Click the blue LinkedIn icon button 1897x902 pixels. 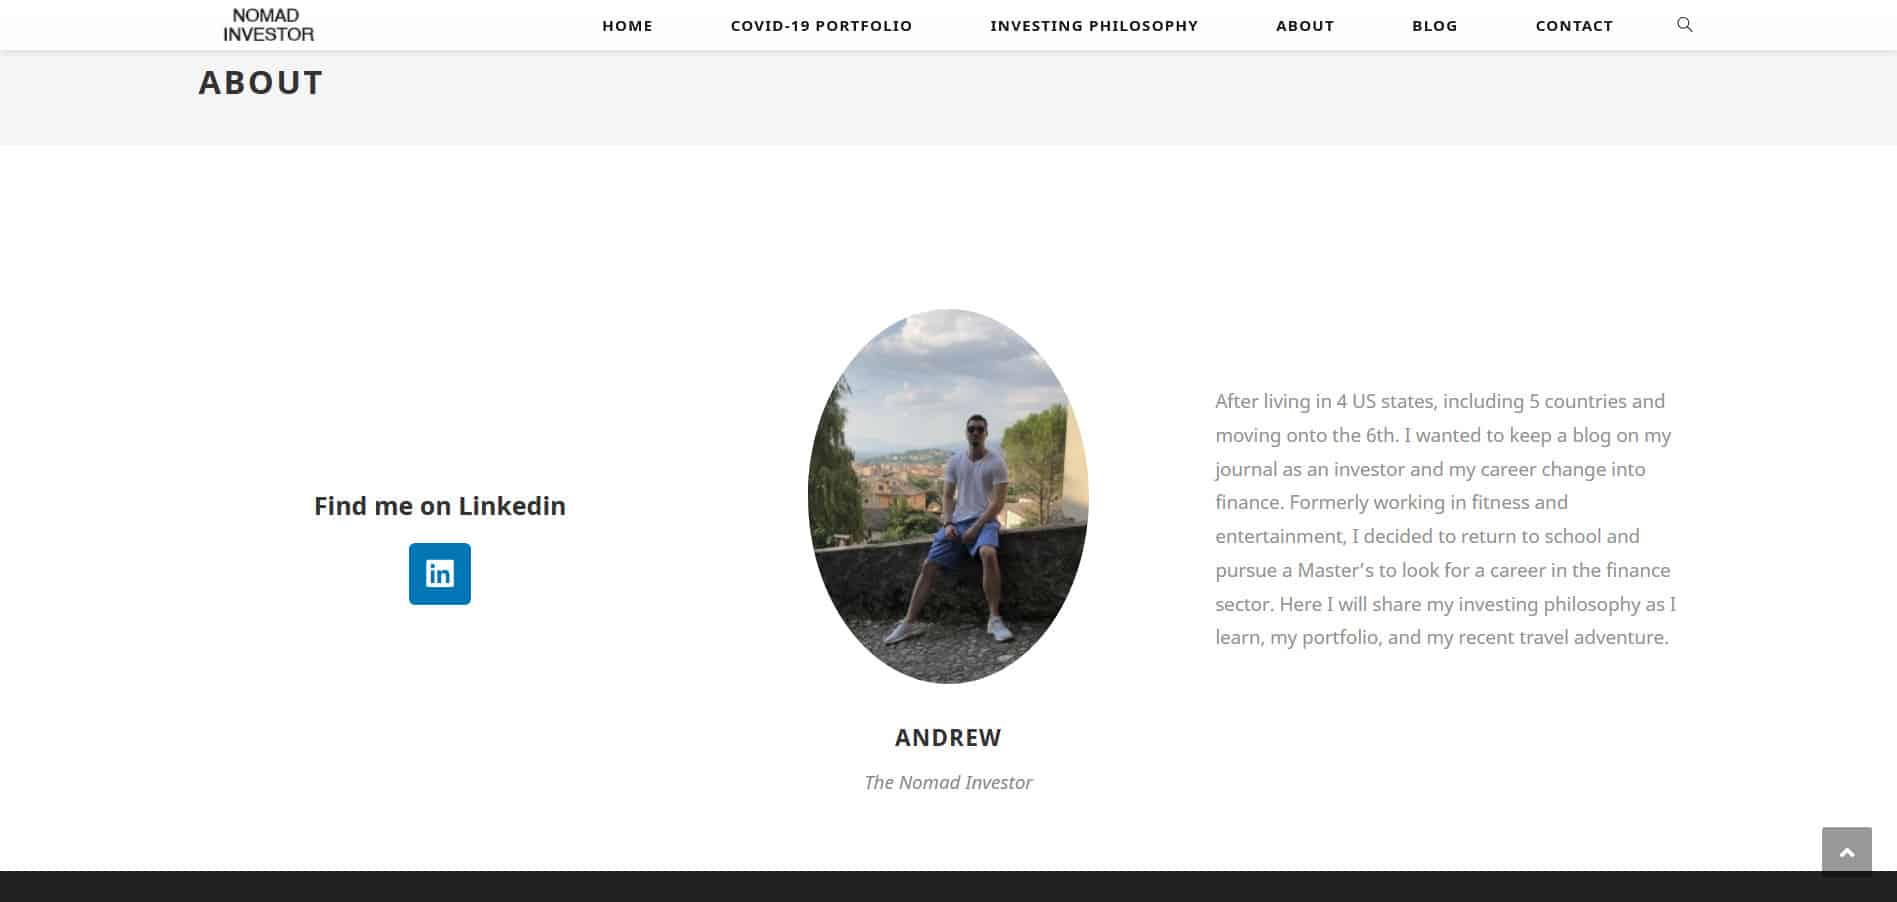(440, 574)
